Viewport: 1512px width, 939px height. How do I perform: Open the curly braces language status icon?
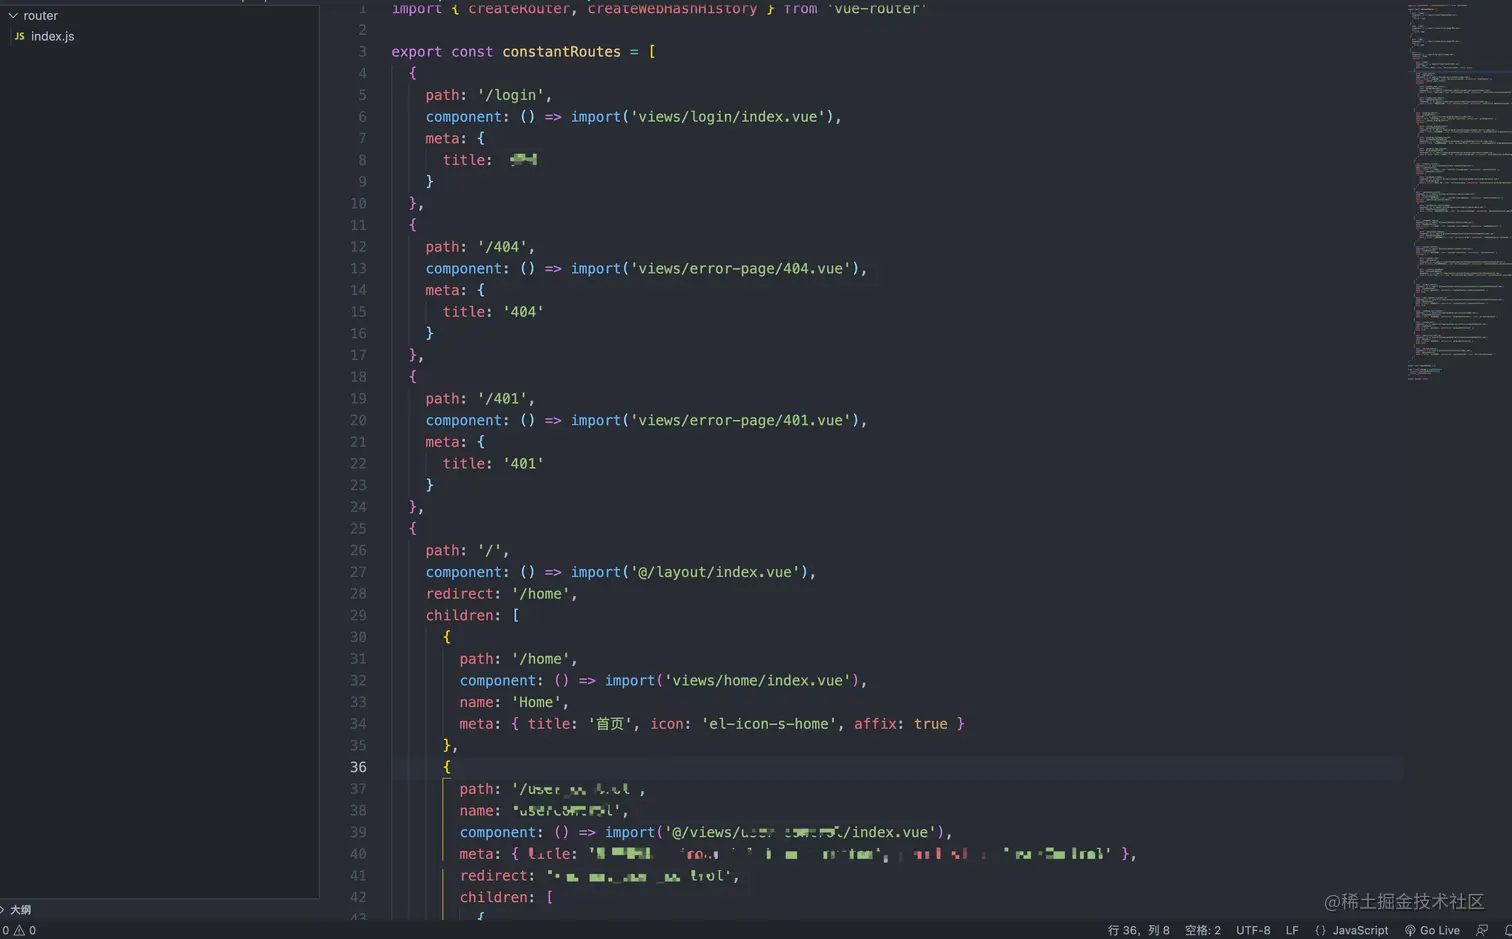tap(1320, 931)
